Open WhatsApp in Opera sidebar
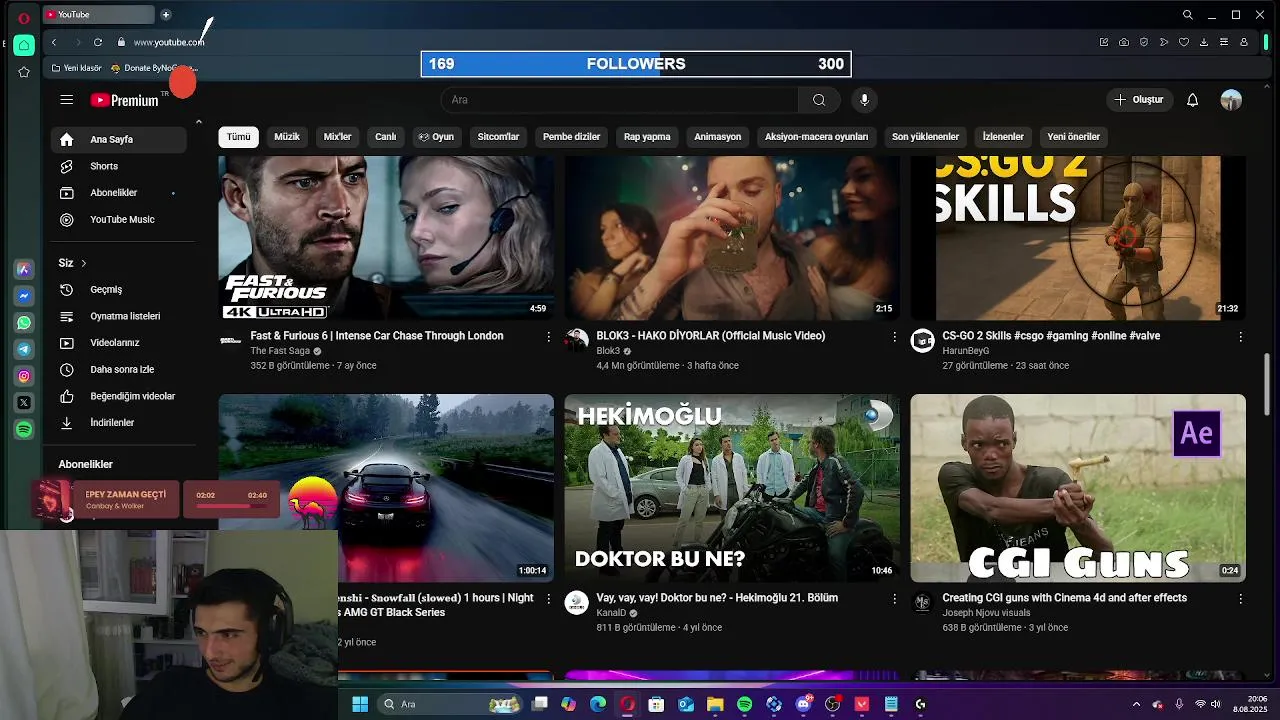 (24, 323)
